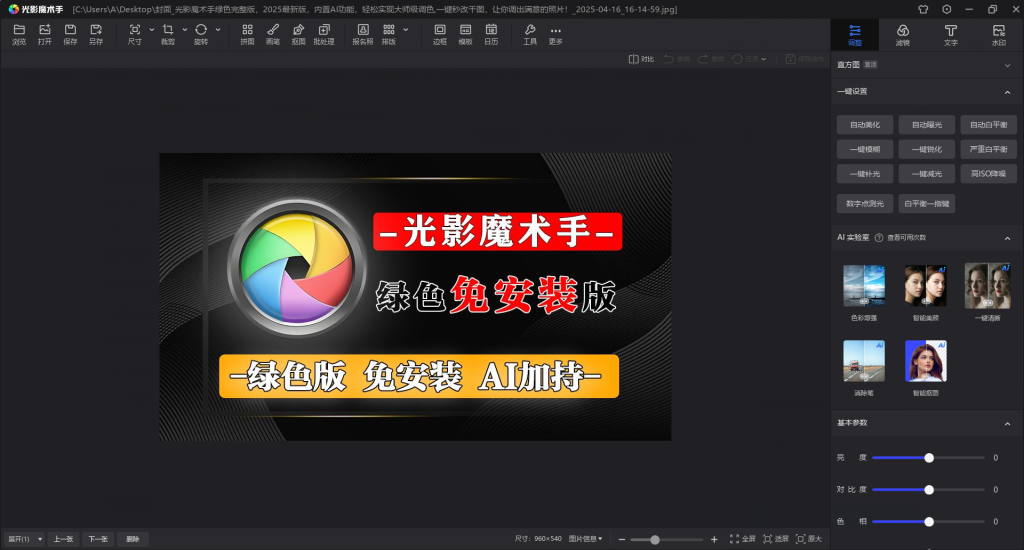Click 保存动作 save action icon
Viewport: 1024px width, 550px height.
click(805, 59)
